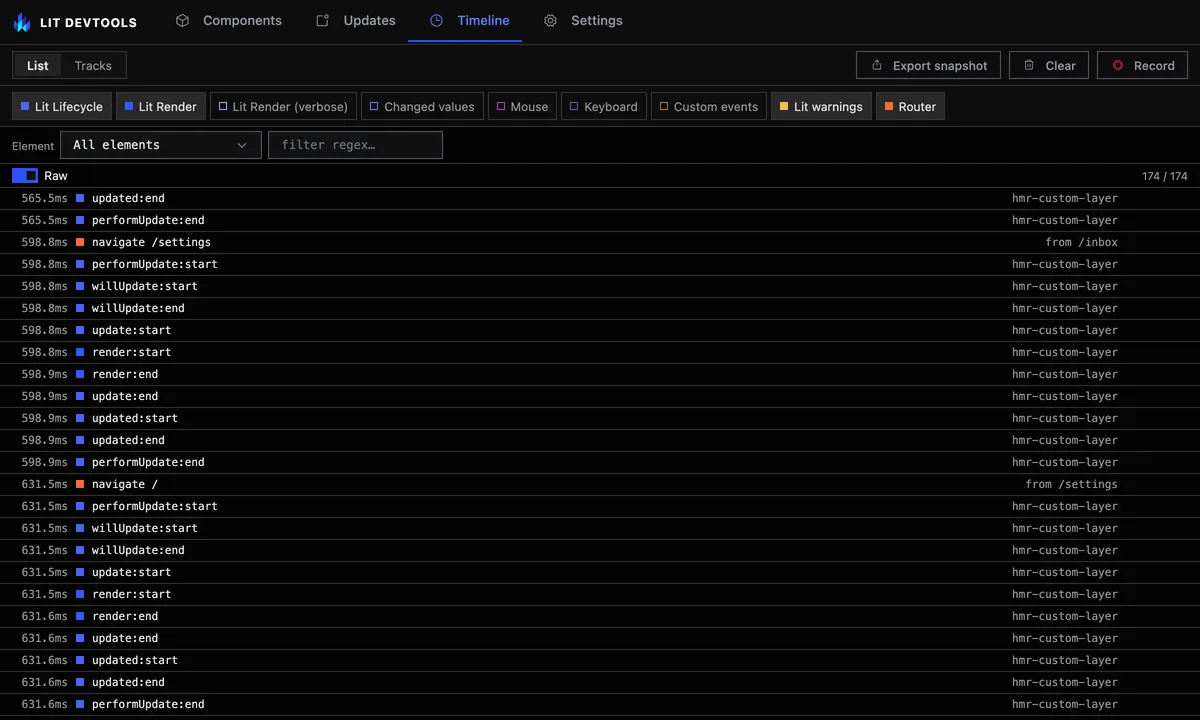Switch to List view

tap(38, 66)
